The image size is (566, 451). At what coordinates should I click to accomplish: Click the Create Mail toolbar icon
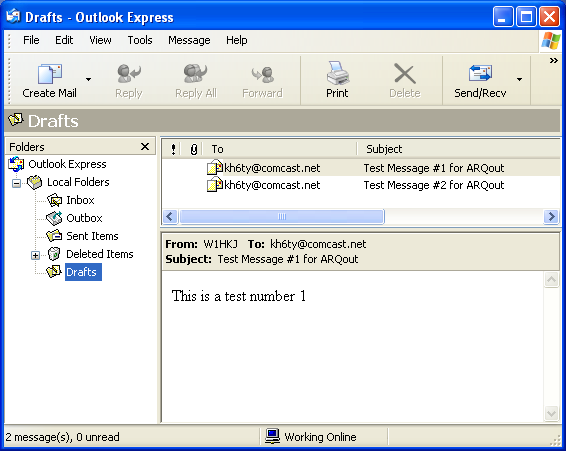(x=50, y=74)
